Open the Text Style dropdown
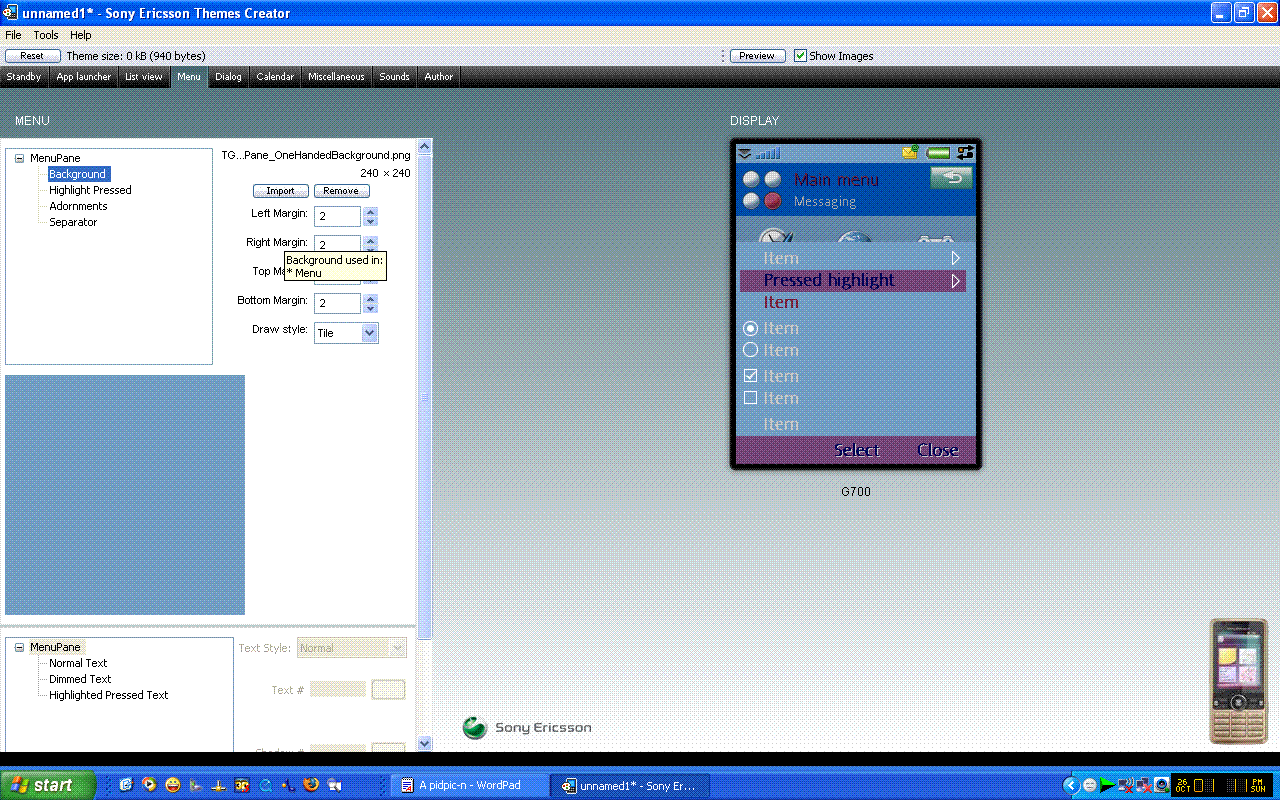Viewport: 1280px width, 800px height. (398, 648)
